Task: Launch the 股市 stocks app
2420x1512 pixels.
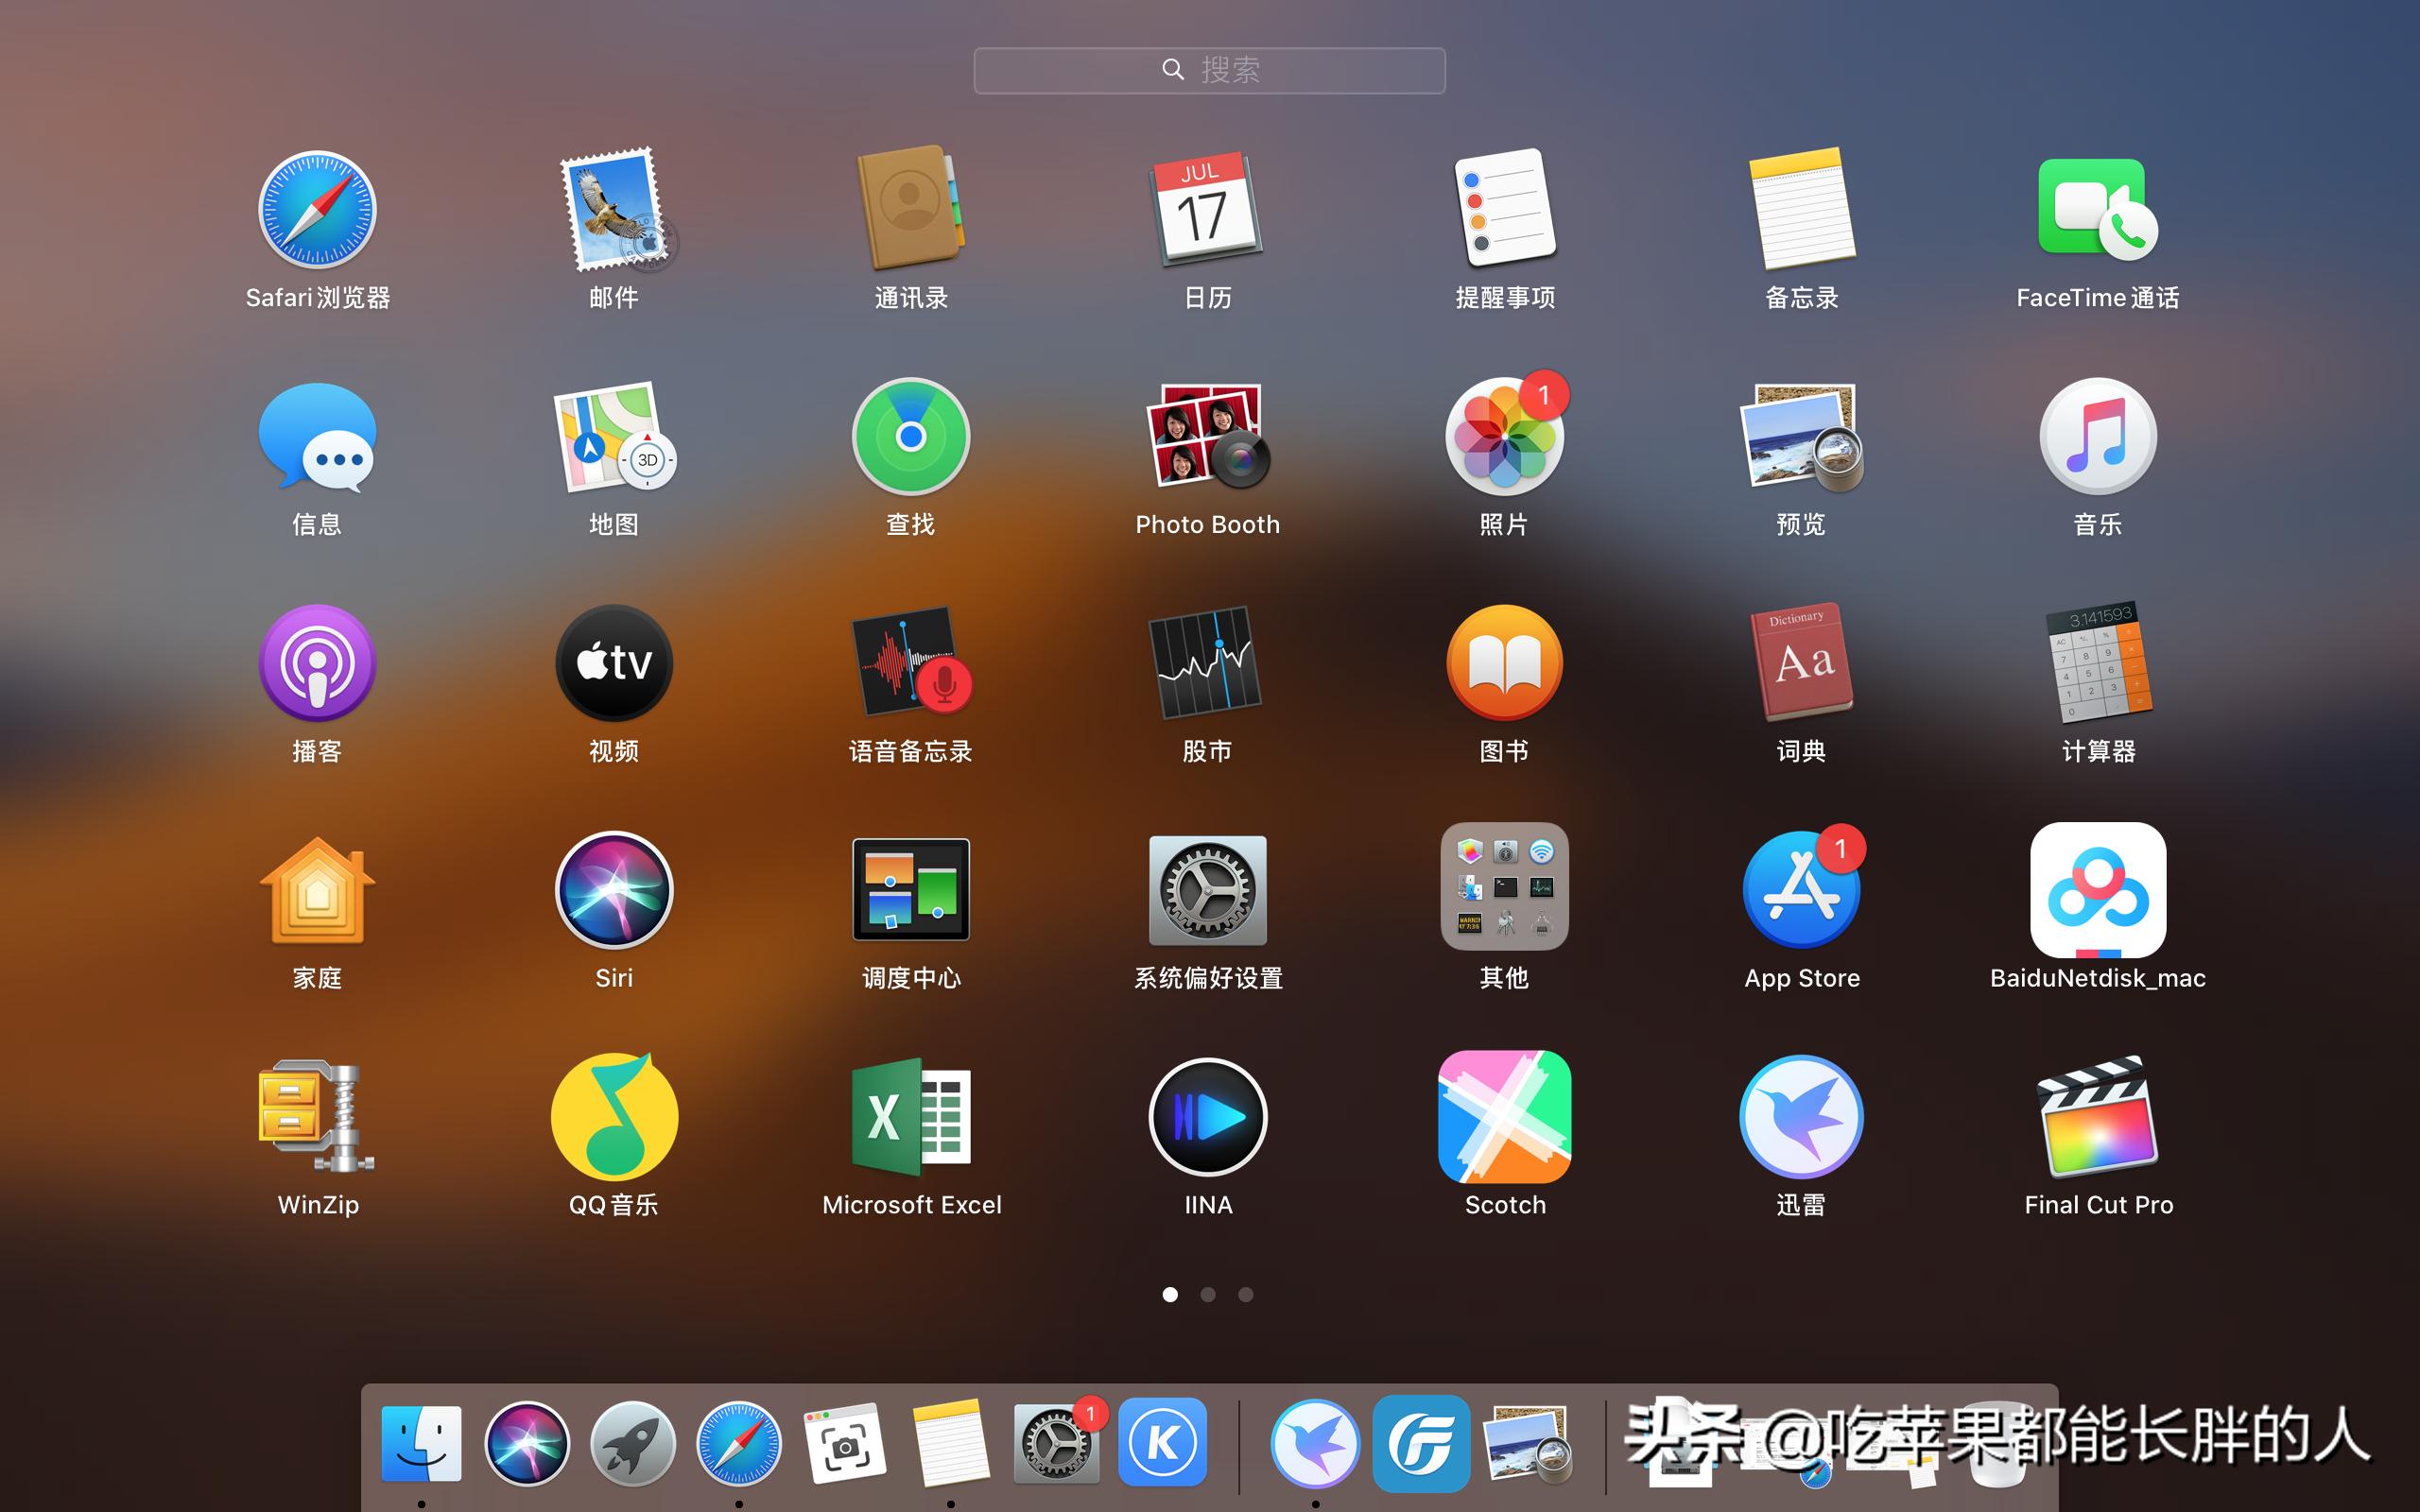Action: pos(1207,663)
